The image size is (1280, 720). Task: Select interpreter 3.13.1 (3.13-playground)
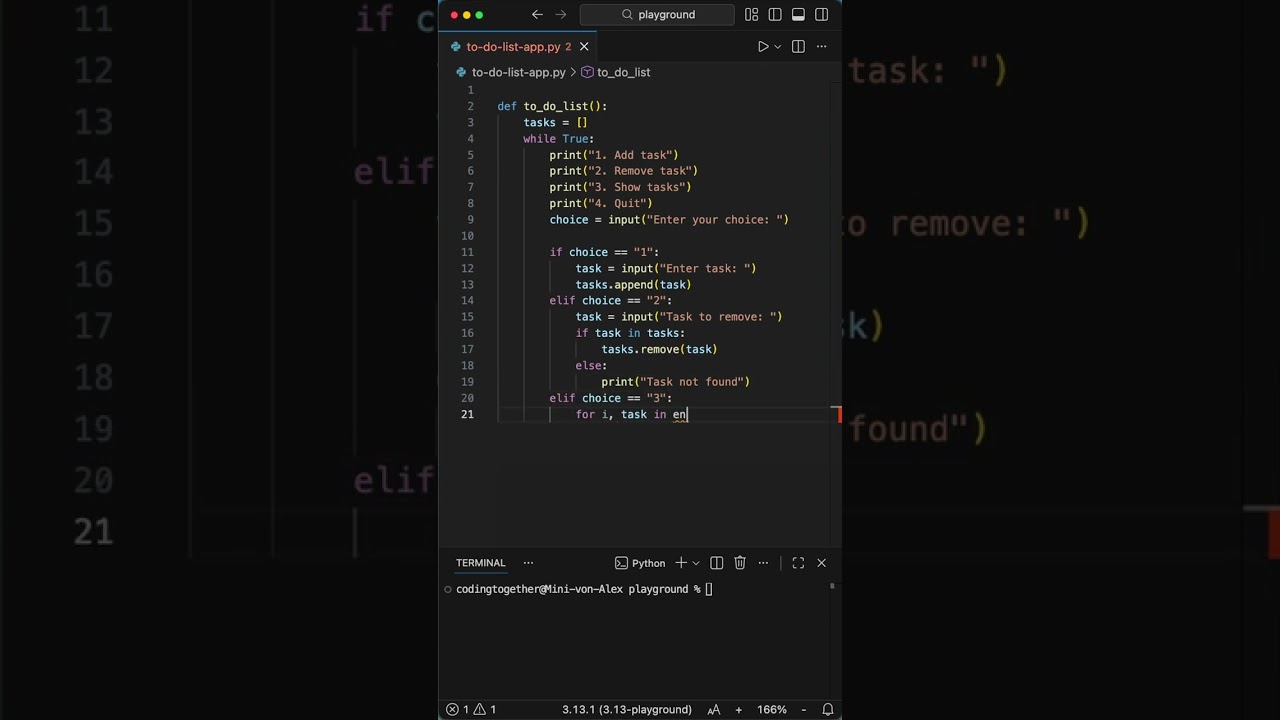pyautogui.click(x=627, y=709)
